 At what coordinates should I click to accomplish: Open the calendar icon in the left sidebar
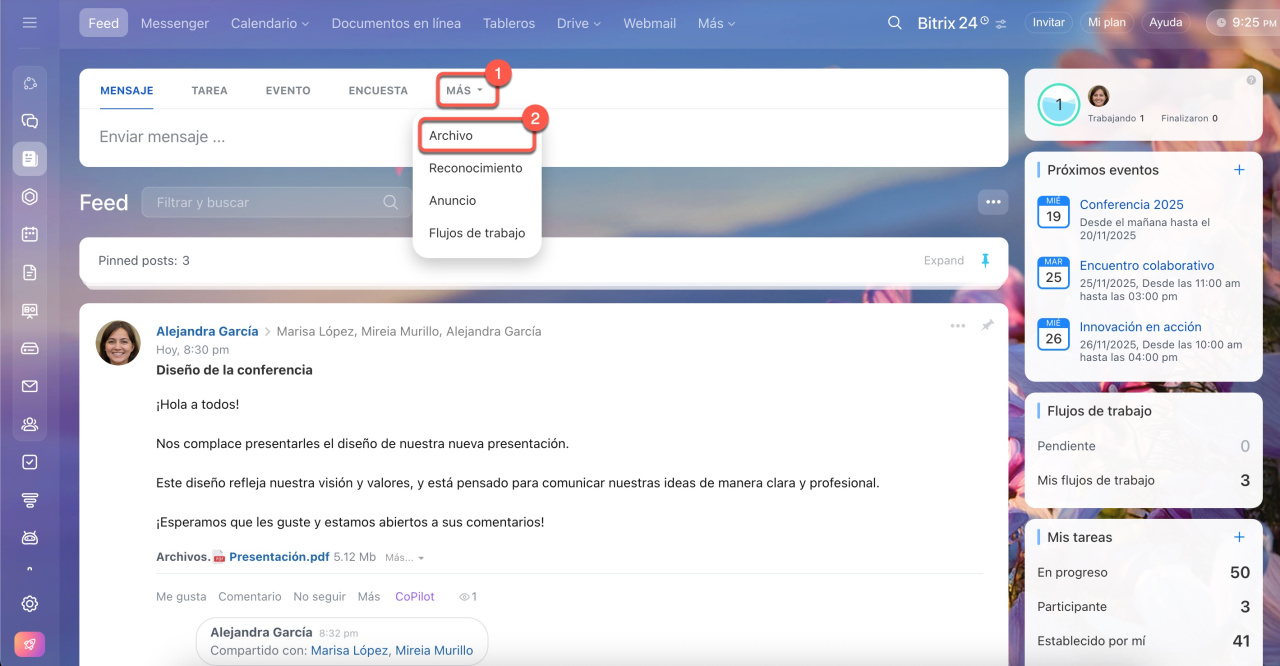30,234
